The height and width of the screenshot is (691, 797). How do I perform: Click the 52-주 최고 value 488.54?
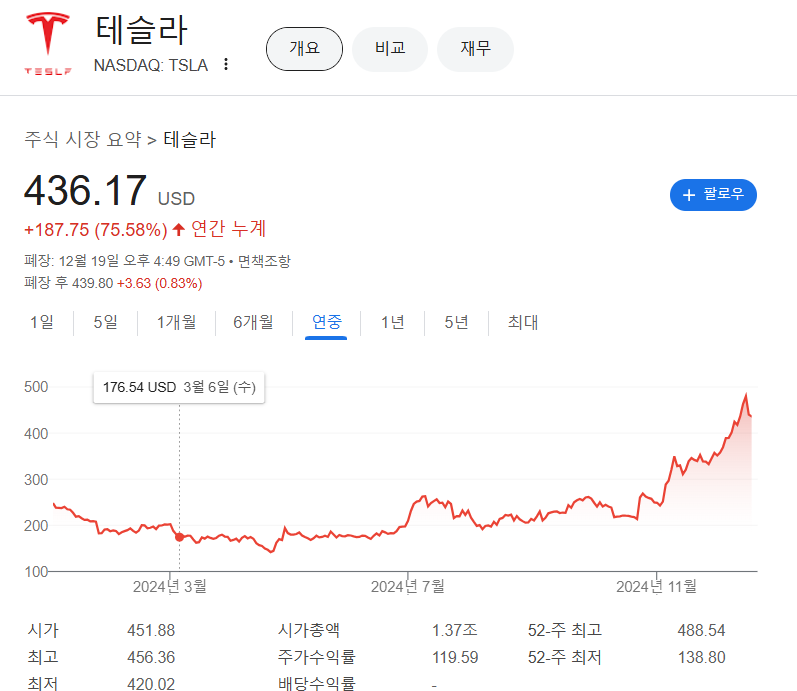701,630
